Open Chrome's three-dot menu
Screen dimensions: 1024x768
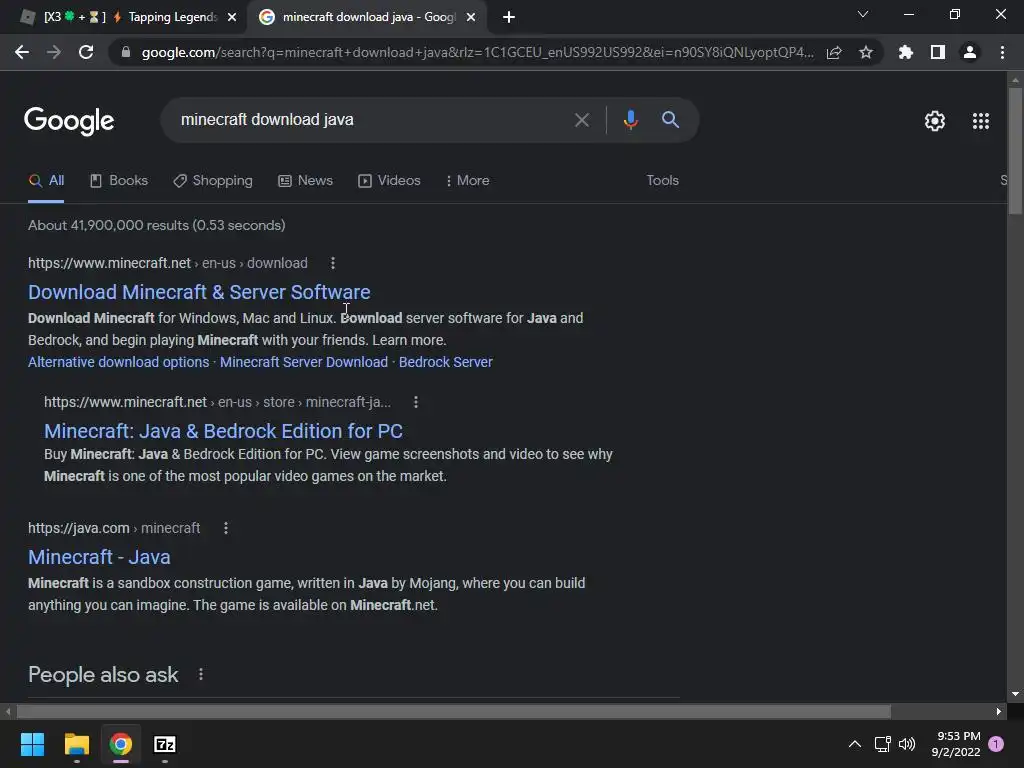tap(1002, 52)
